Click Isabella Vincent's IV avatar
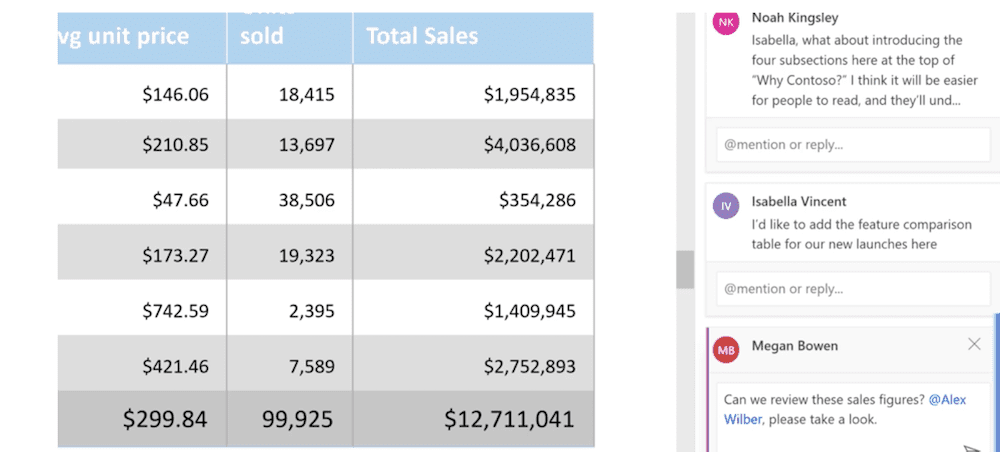 point(726,206)
